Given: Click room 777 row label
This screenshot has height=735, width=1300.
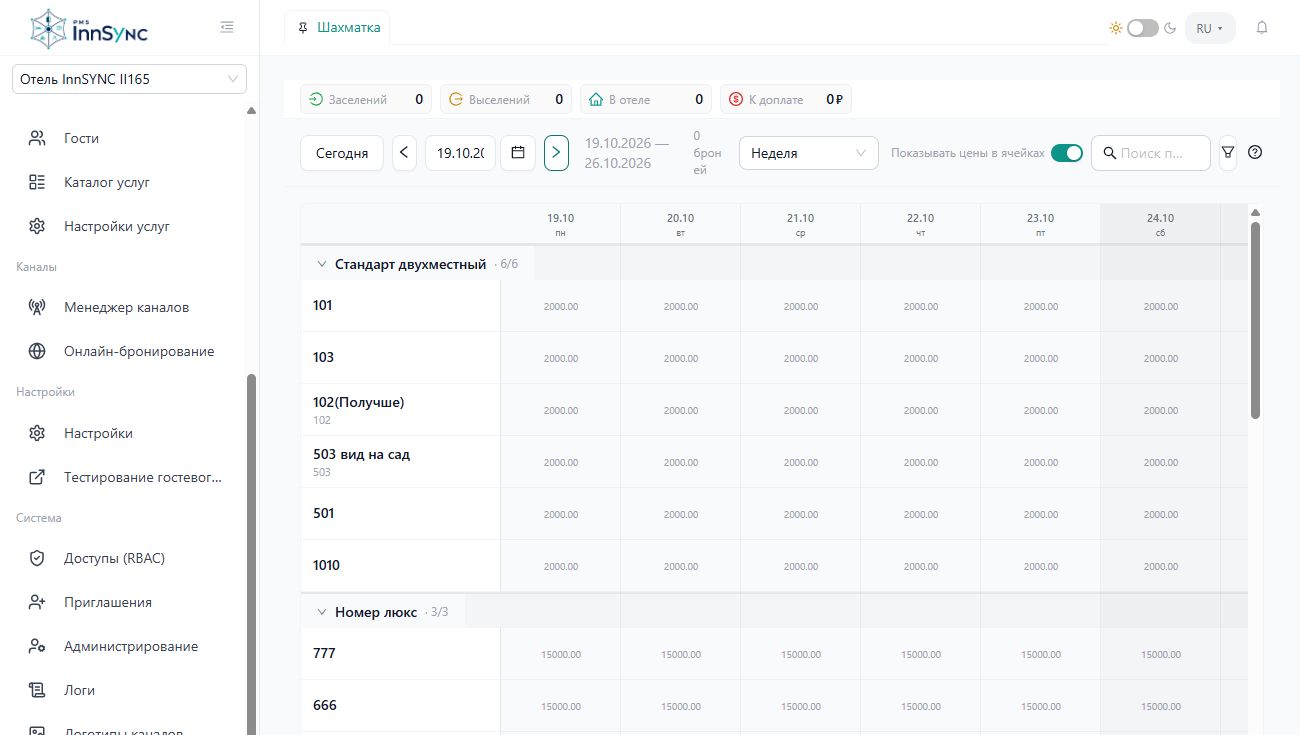Looking at the screenshot, I should 400,654.
